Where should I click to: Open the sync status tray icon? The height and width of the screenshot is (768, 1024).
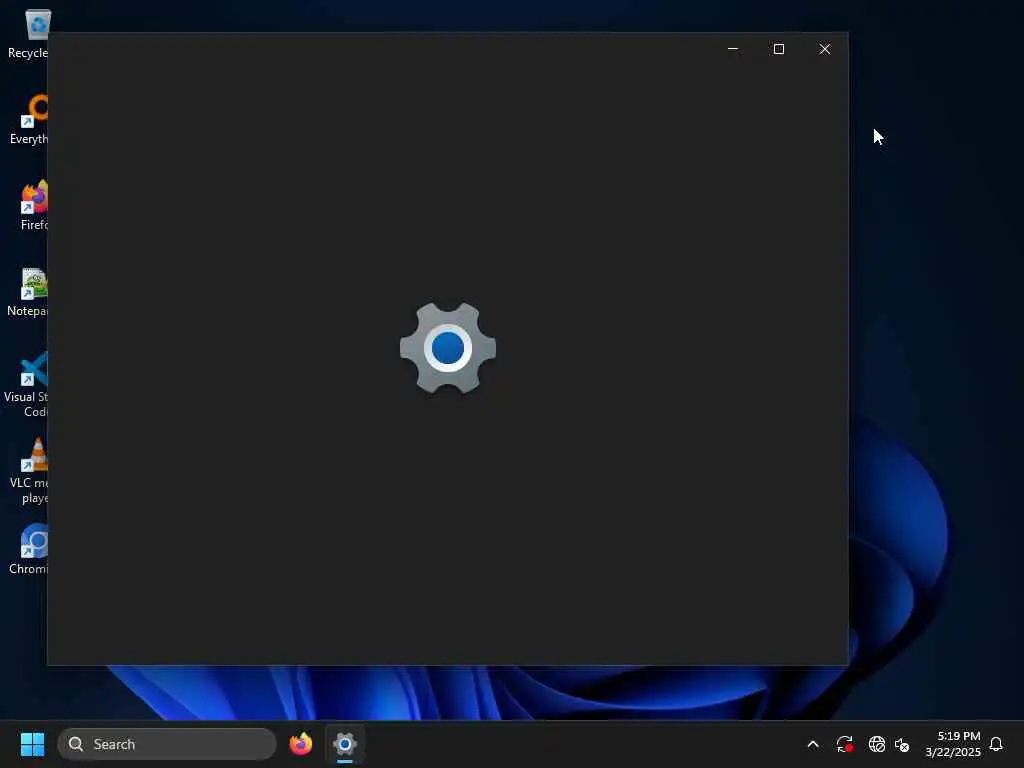[844, 744]
